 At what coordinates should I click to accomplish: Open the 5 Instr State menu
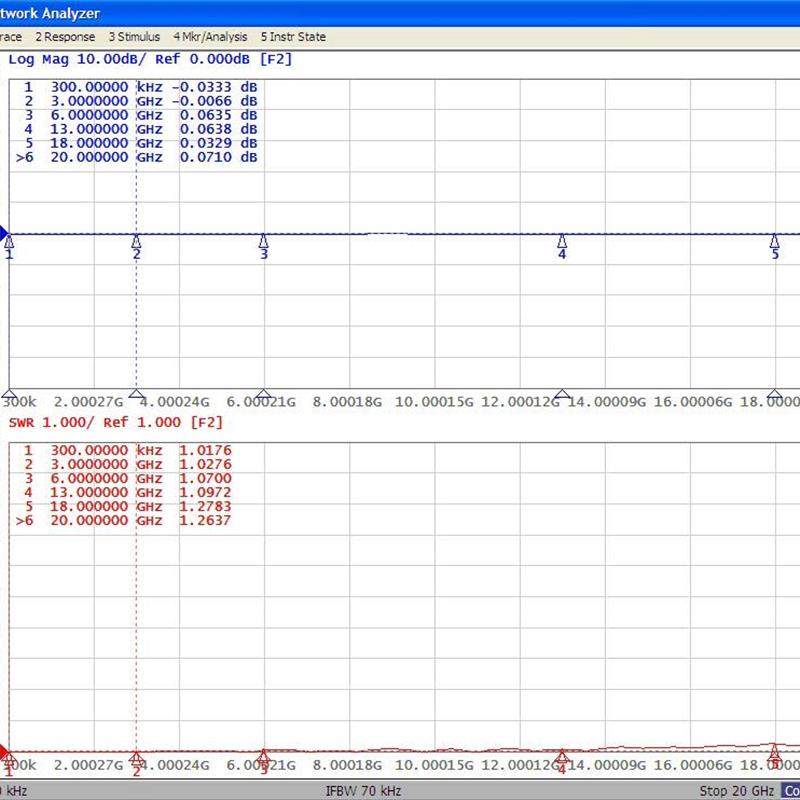point(293,37)
